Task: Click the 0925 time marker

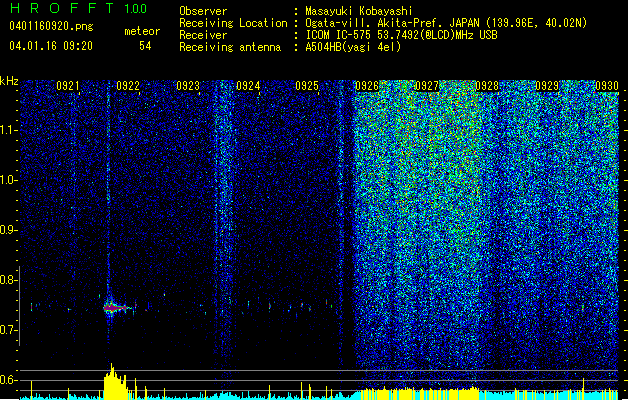Action: [x=307, y=86]
